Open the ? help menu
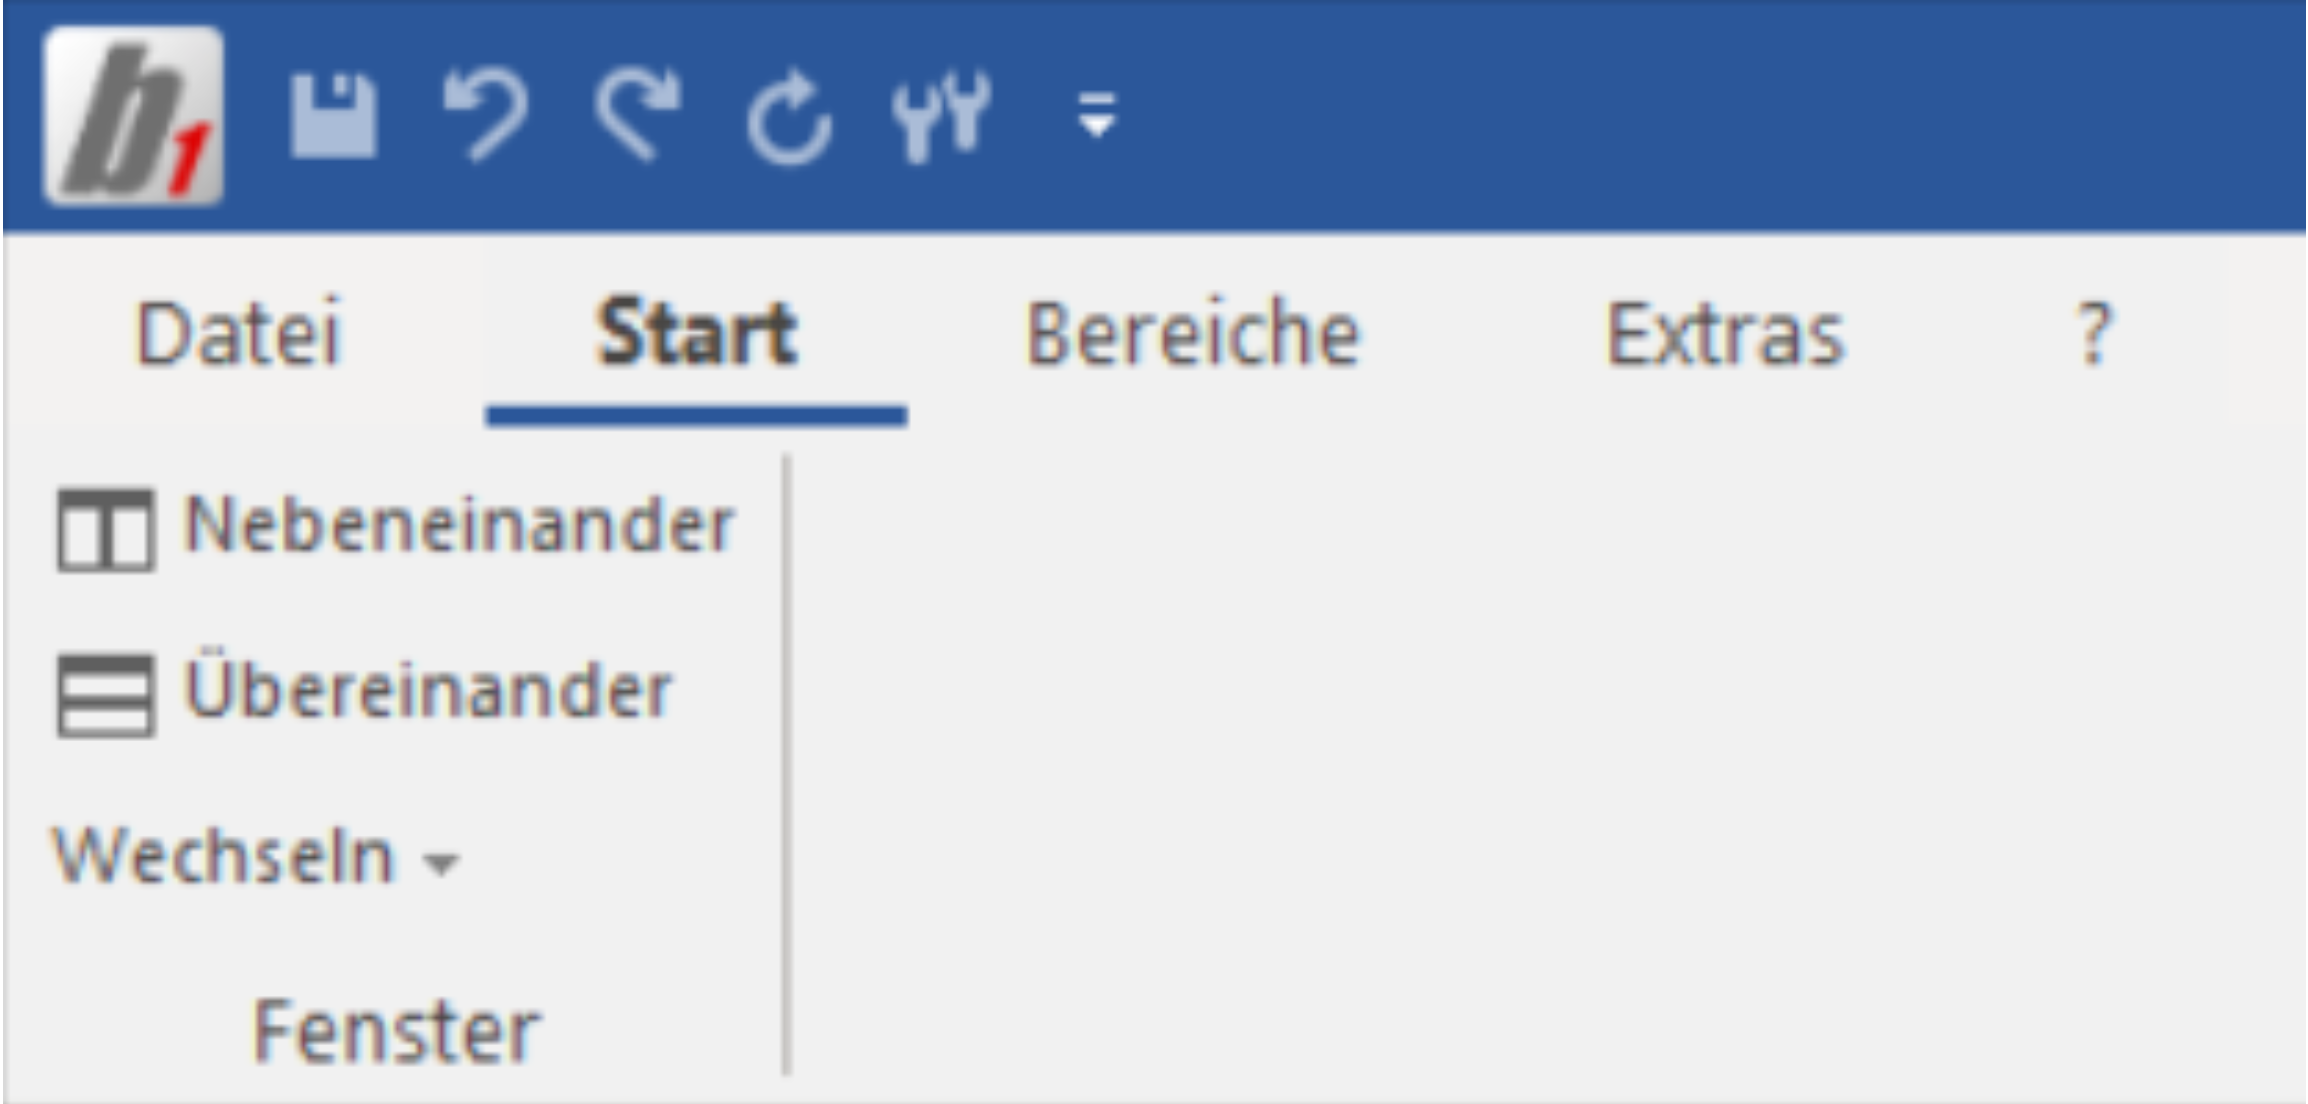Image resolution: width=2308 pixels, height=1104 pixels. tap(2094, 334)
